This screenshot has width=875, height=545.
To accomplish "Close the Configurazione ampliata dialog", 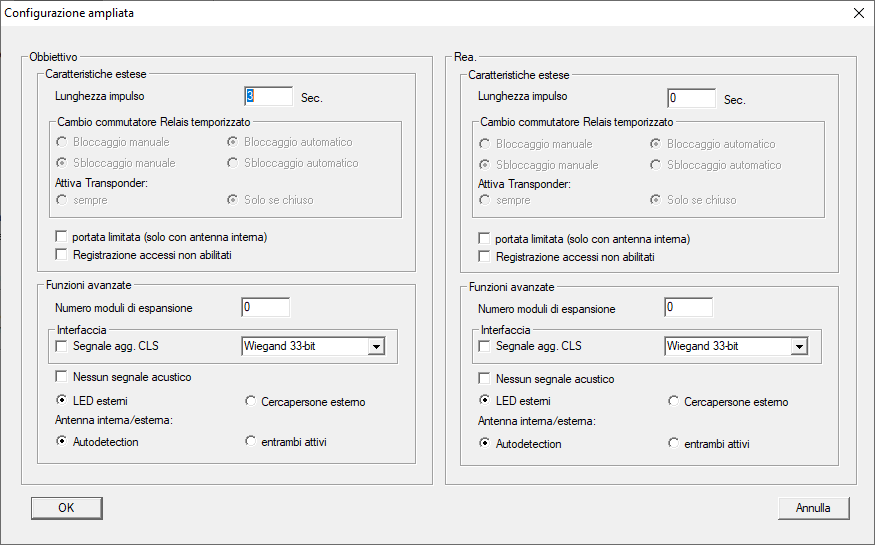I will pos(858,13).
